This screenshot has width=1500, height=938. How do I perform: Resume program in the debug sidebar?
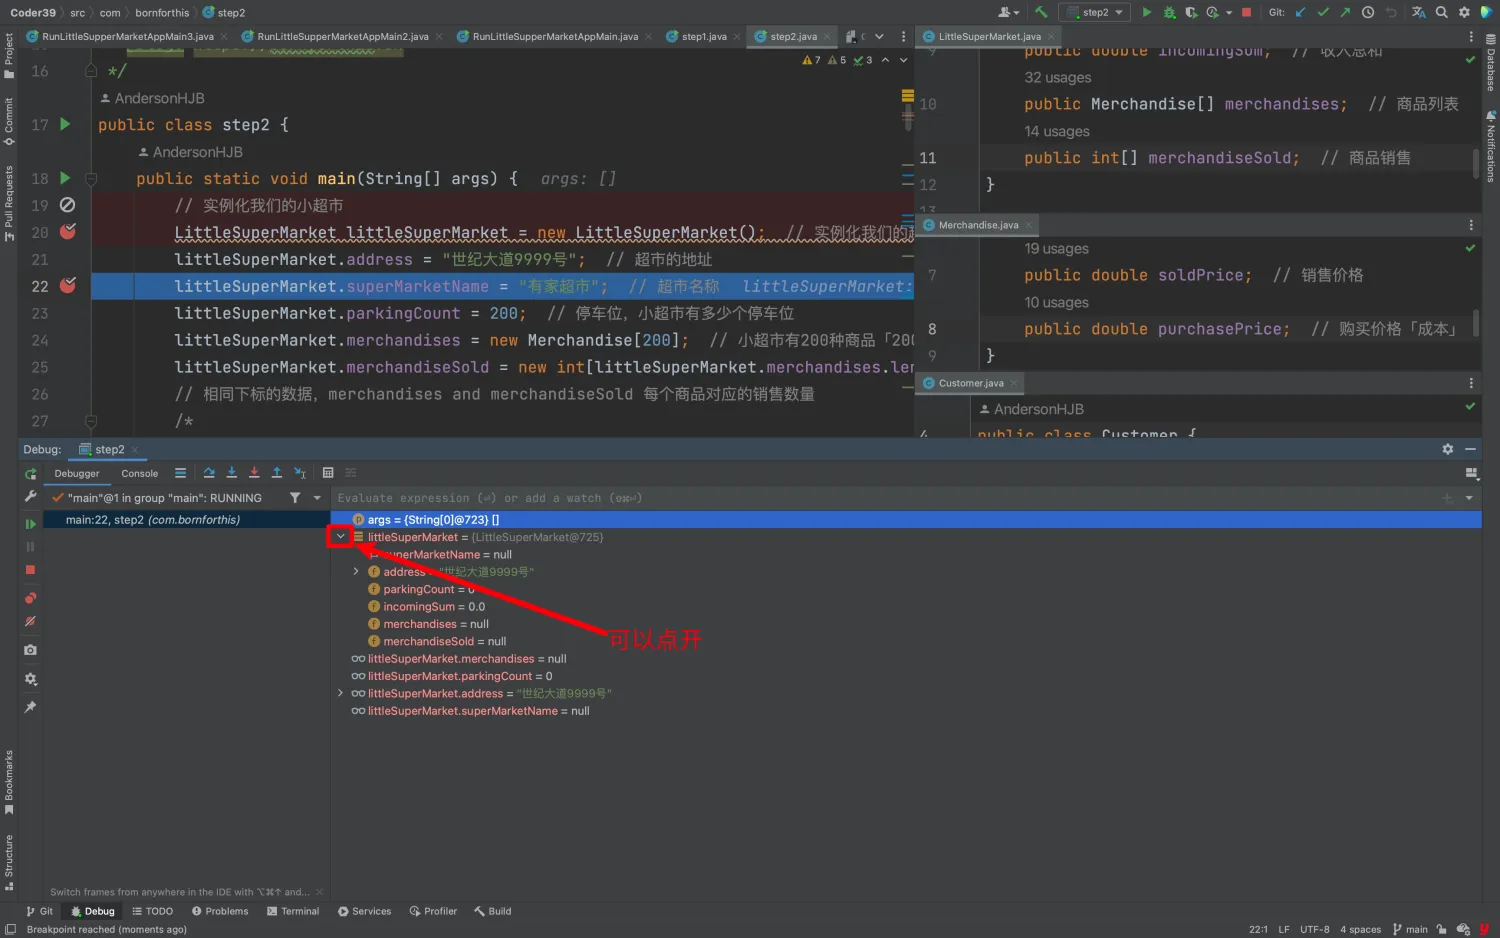[31, 523]
